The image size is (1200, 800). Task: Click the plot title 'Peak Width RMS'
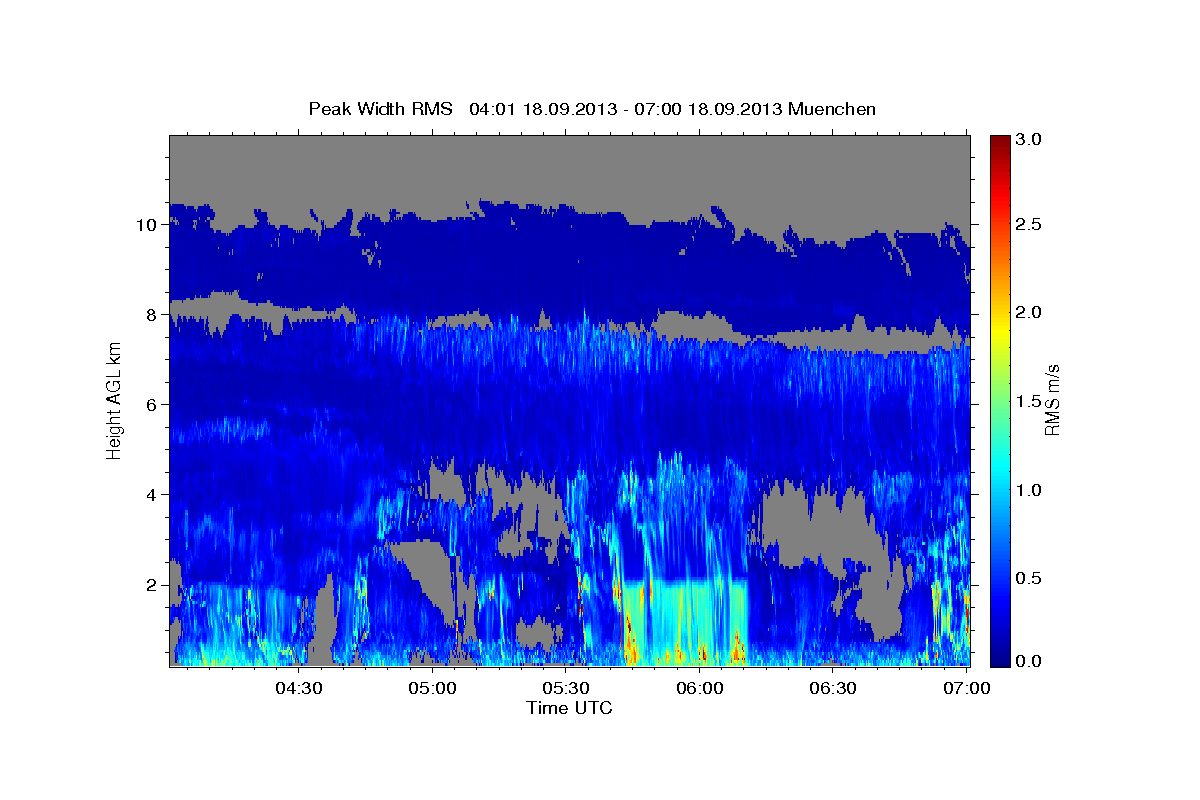tap(381, 109)
